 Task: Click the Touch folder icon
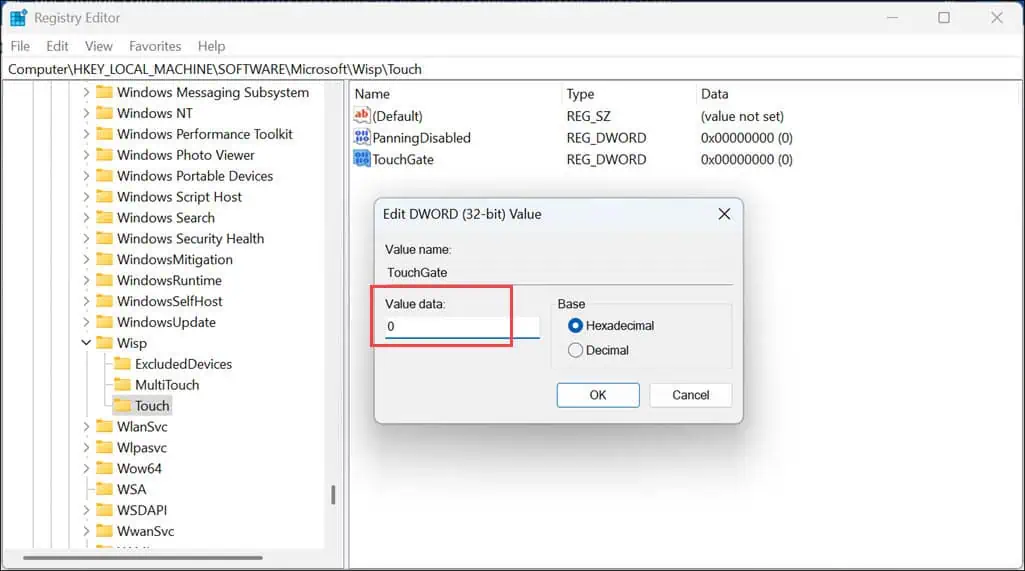tap(122, 406)
